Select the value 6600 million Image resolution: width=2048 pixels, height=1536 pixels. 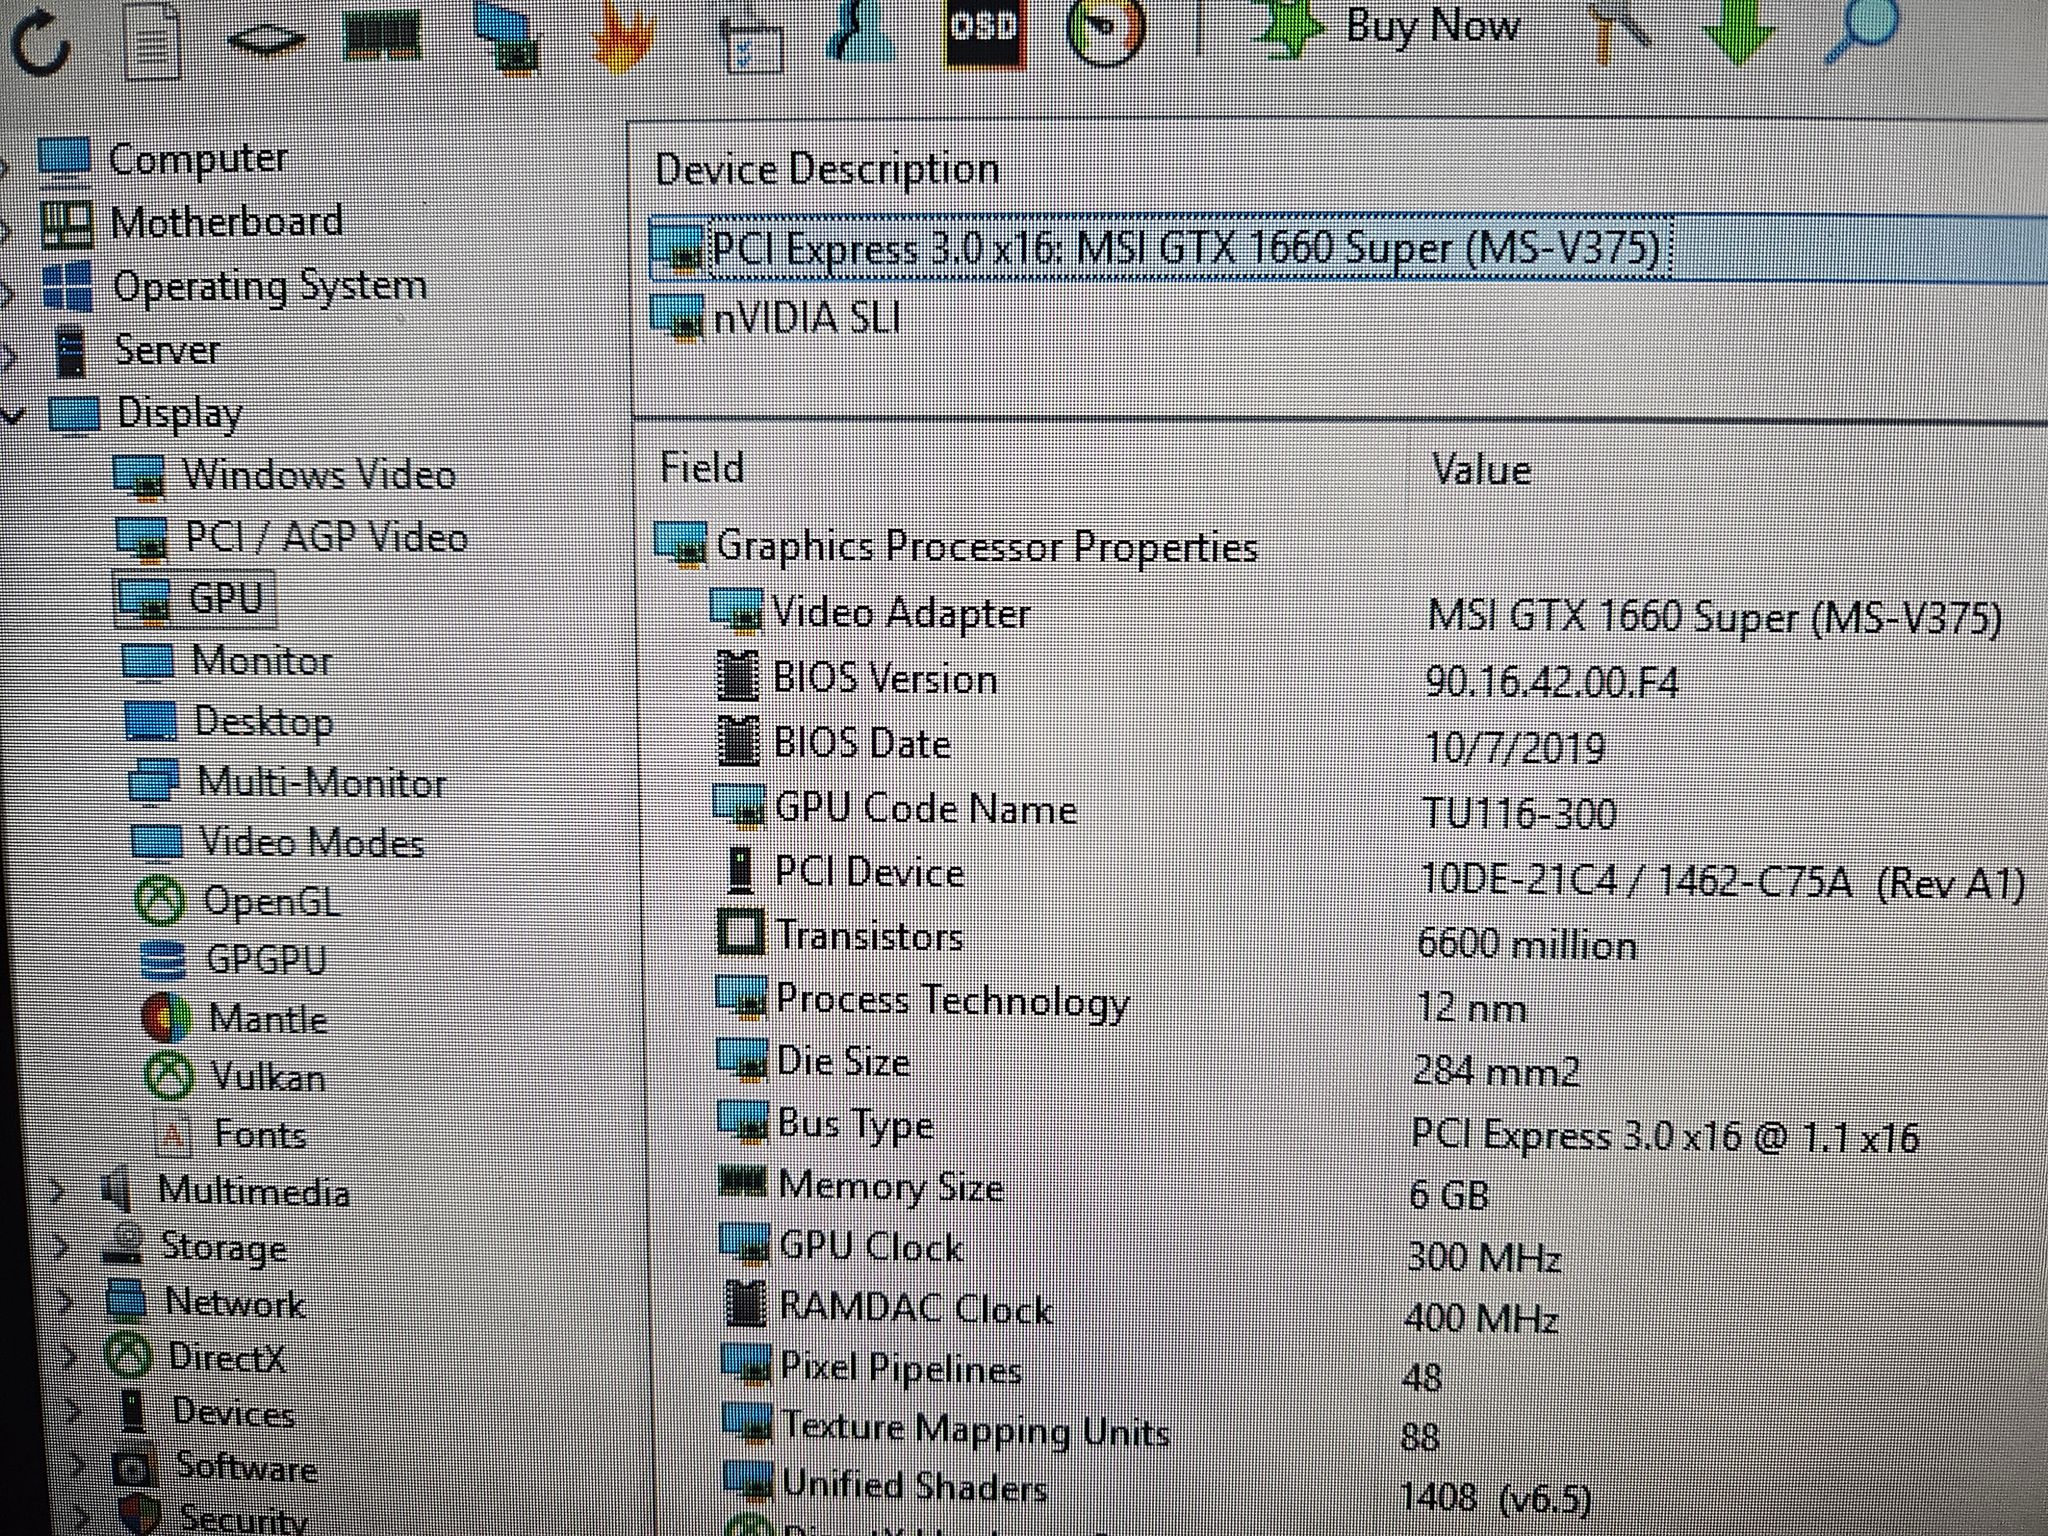[x=1527, y=945]
